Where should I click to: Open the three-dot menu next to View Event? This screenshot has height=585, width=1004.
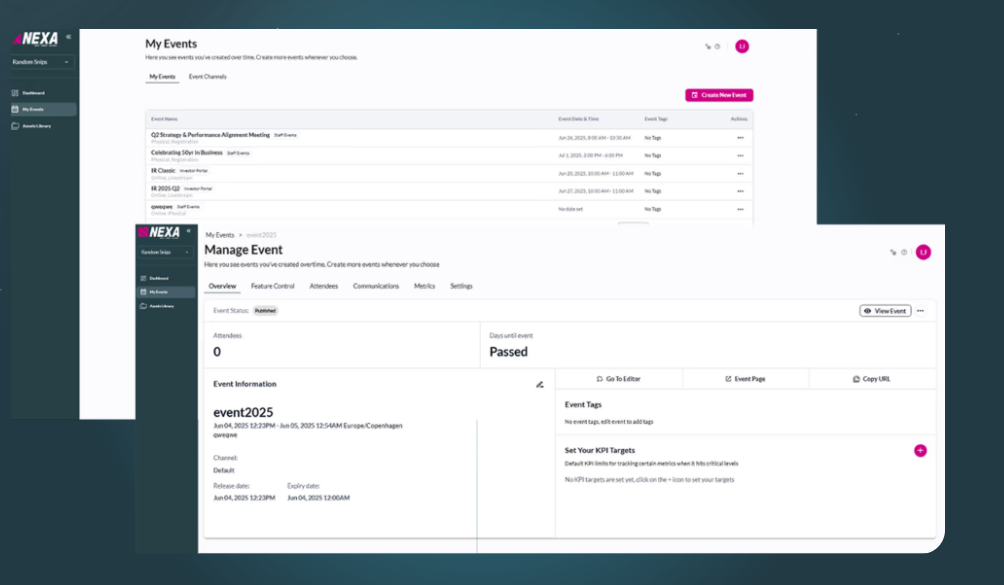920,310
